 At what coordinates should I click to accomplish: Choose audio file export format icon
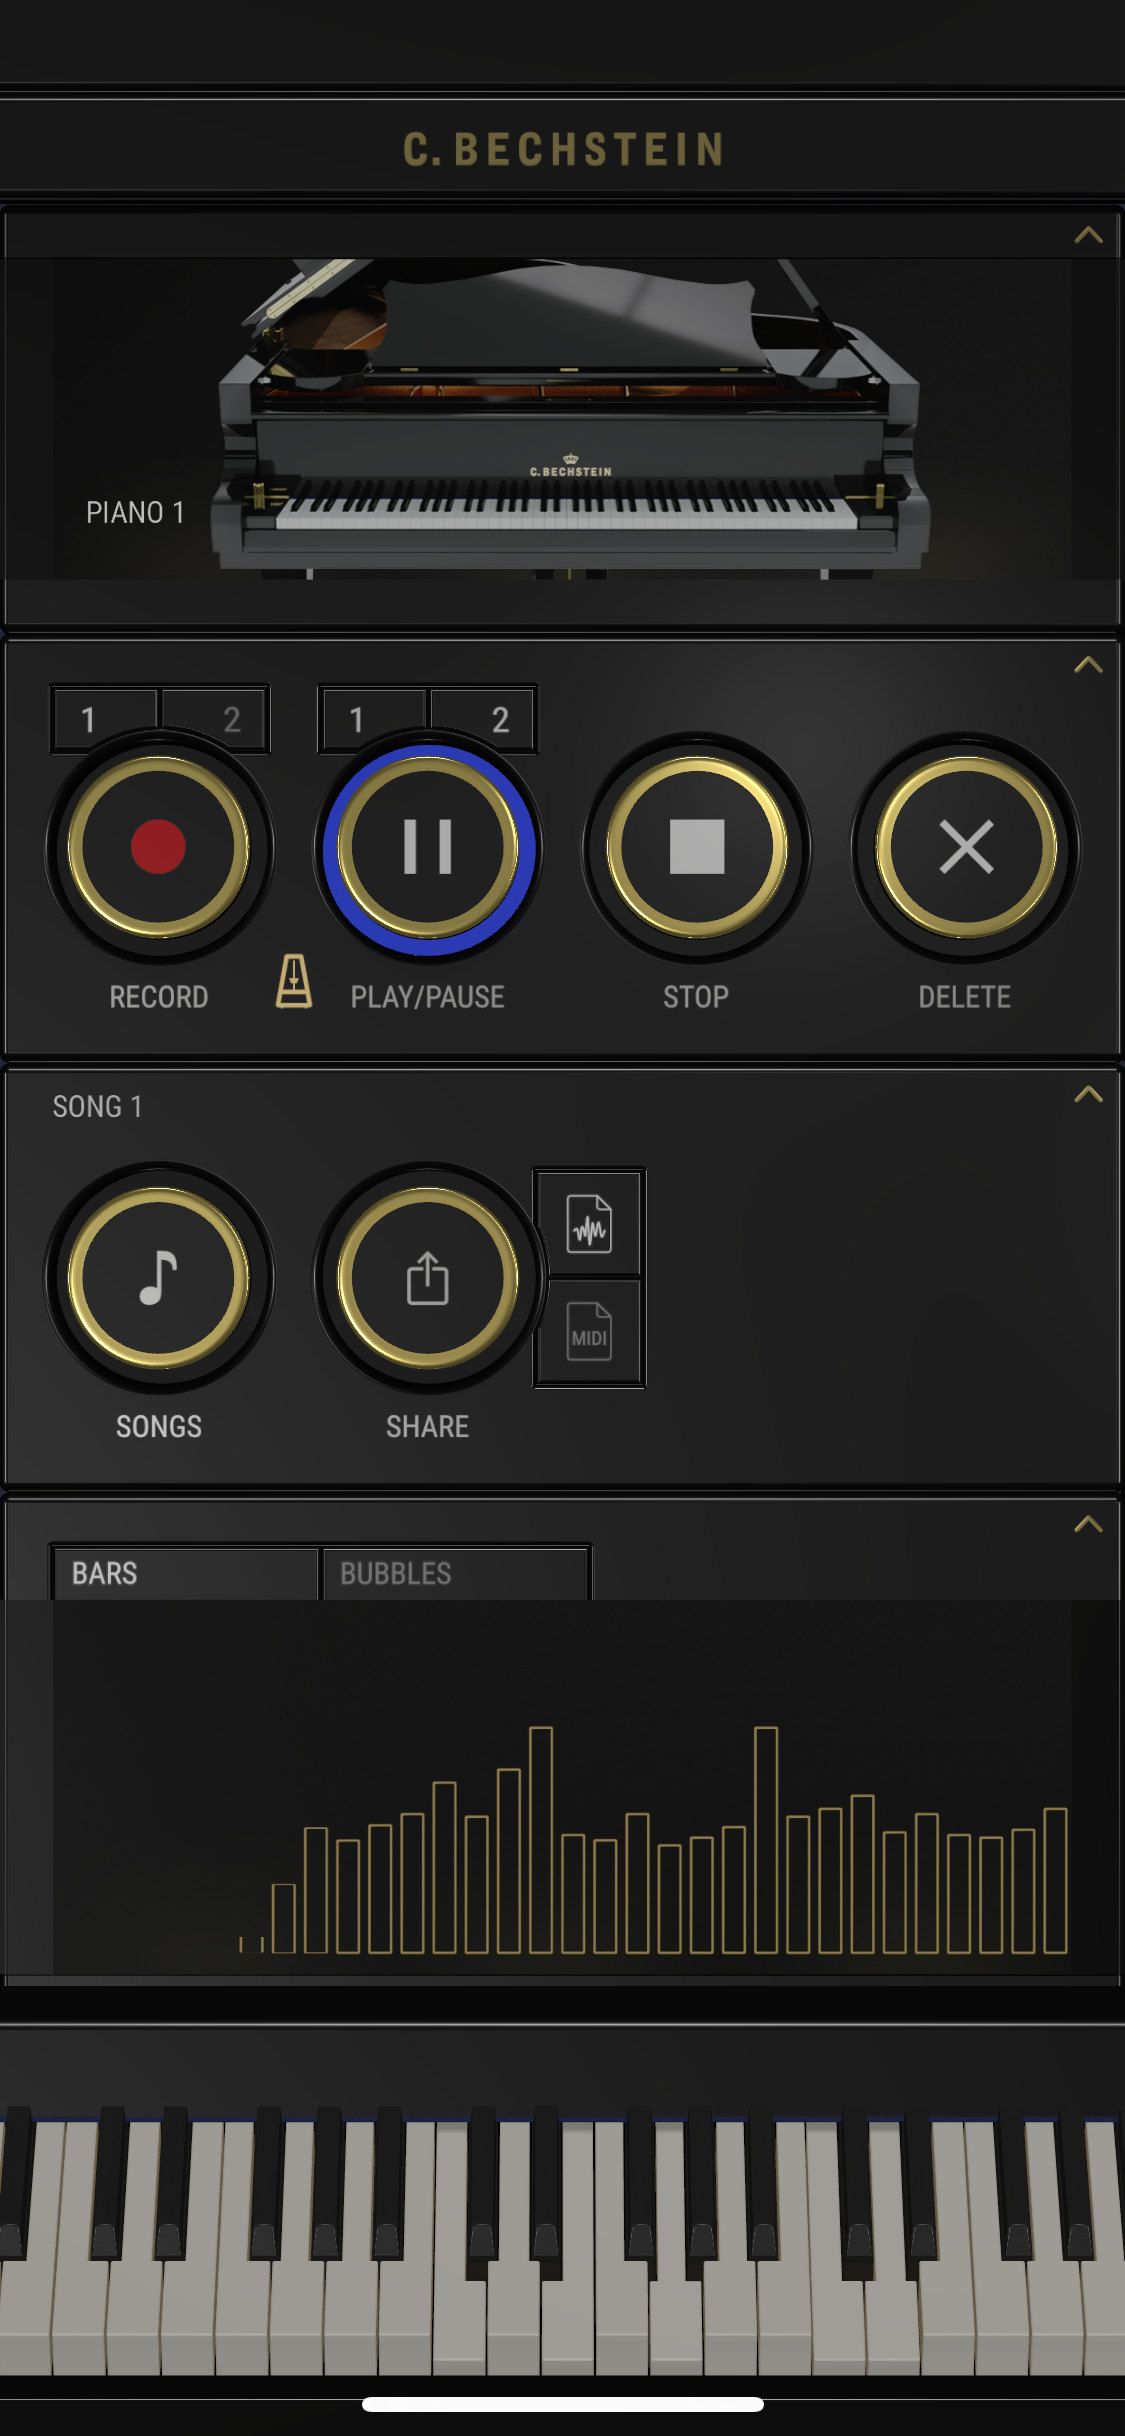(589, 1224)
